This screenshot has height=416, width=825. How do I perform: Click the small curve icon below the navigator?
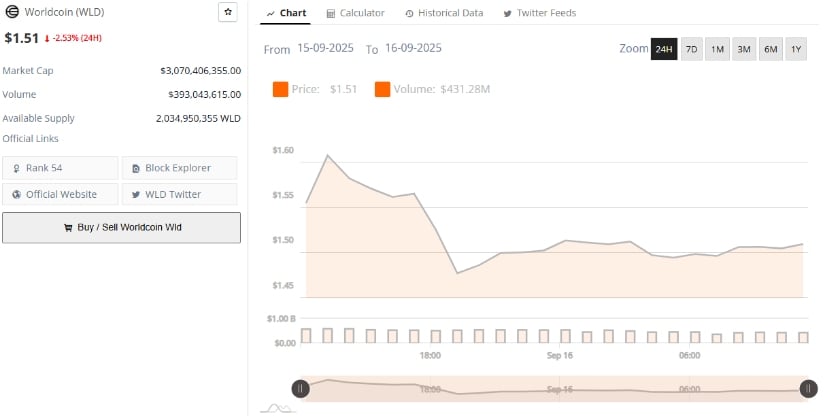[x=276, y=408]
